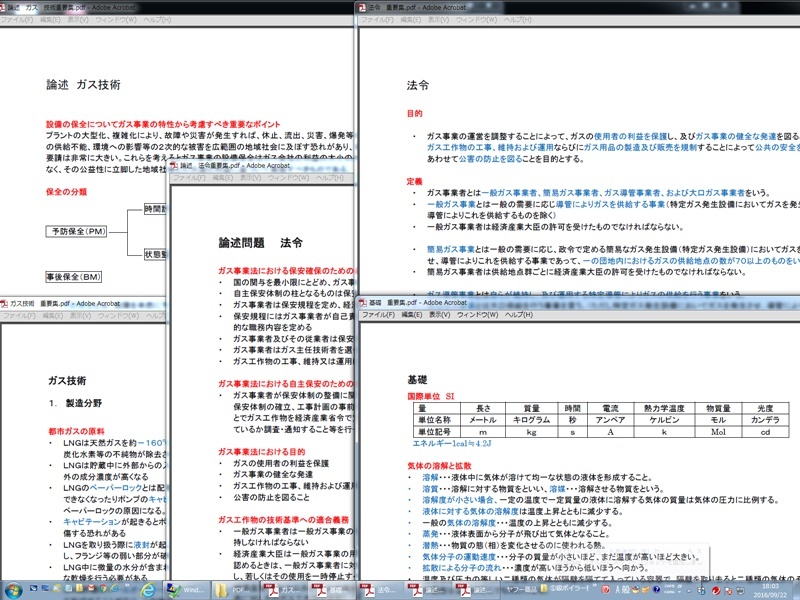The width and height of the screenshot is (800, 600).
Task: Click the heading 1. 製造分野
Action: [x=76, y=403]
